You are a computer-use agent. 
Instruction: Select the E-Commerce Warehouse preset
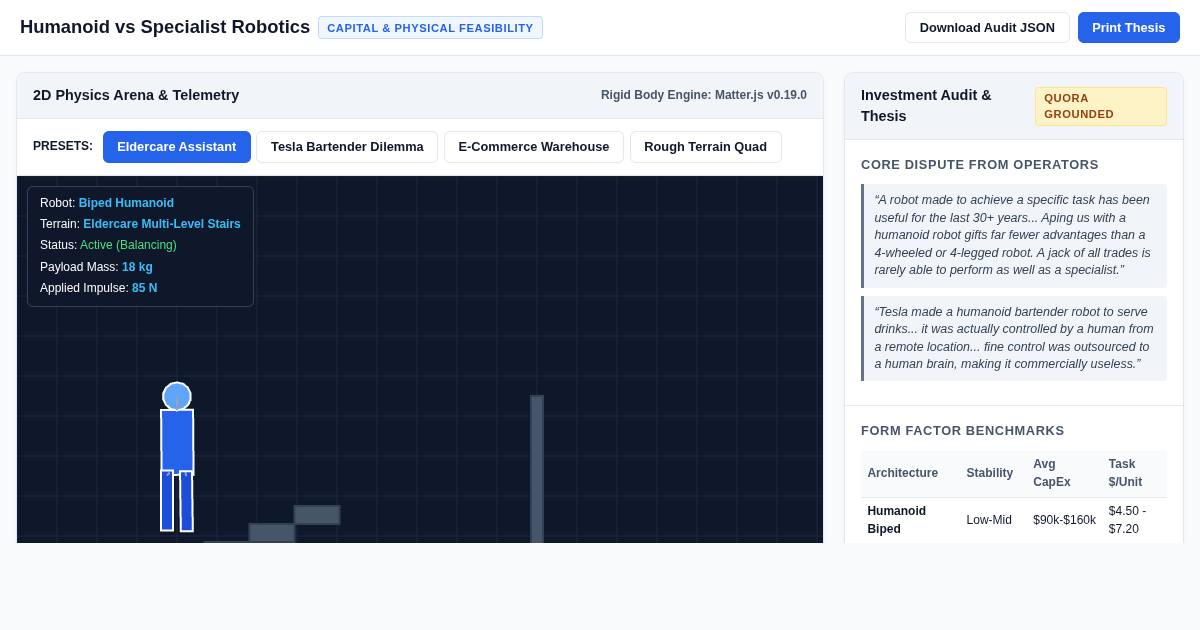[x=534, y=147]
